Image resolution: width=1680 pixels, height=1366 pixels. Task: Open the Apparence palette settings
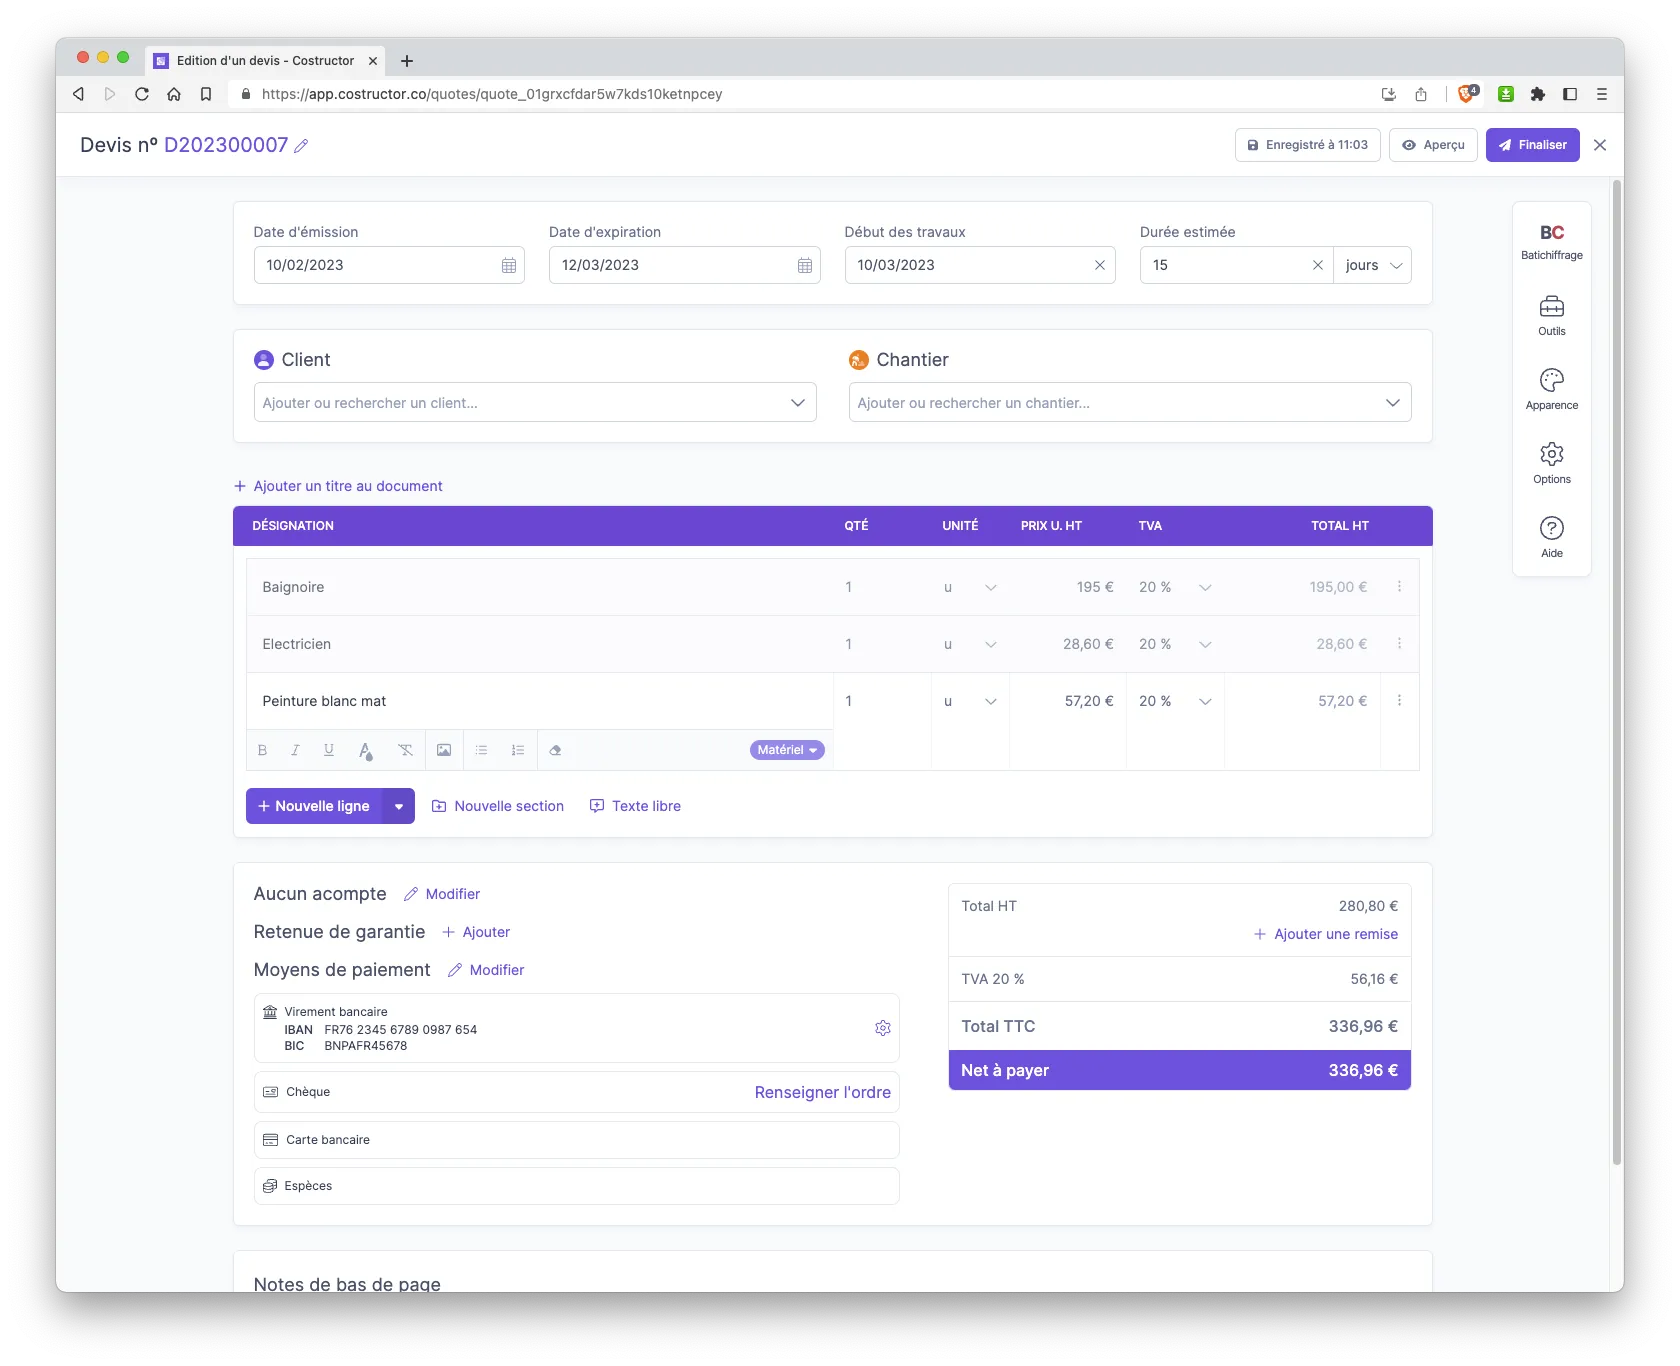[x=1551, y=390]
